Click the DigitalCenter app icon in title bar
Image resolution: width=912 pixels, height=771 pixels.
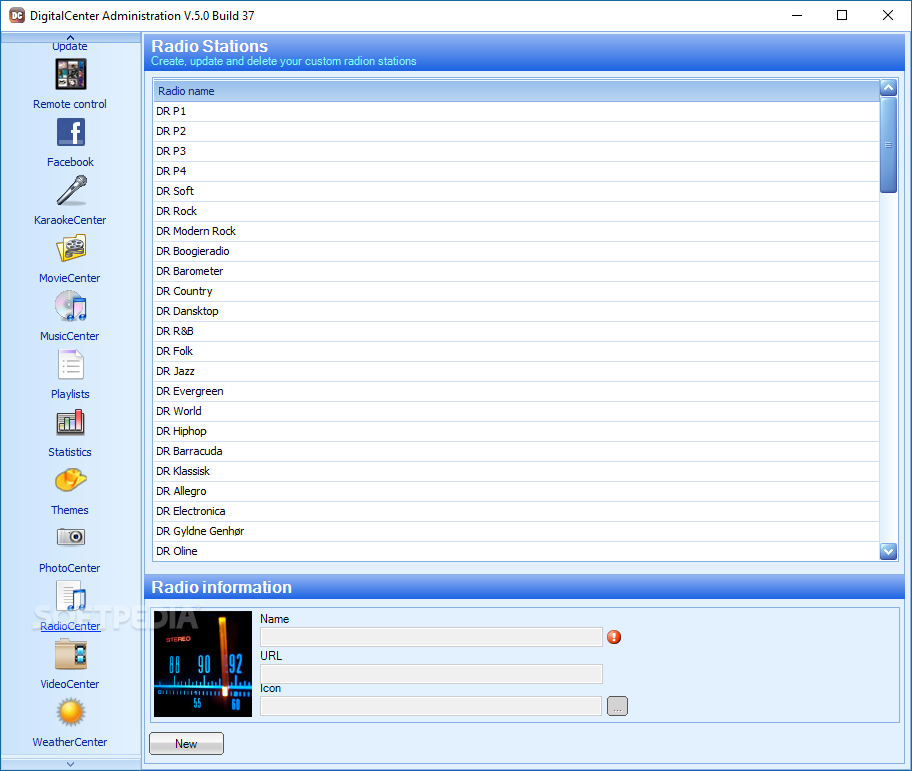[x=17, y=15]
